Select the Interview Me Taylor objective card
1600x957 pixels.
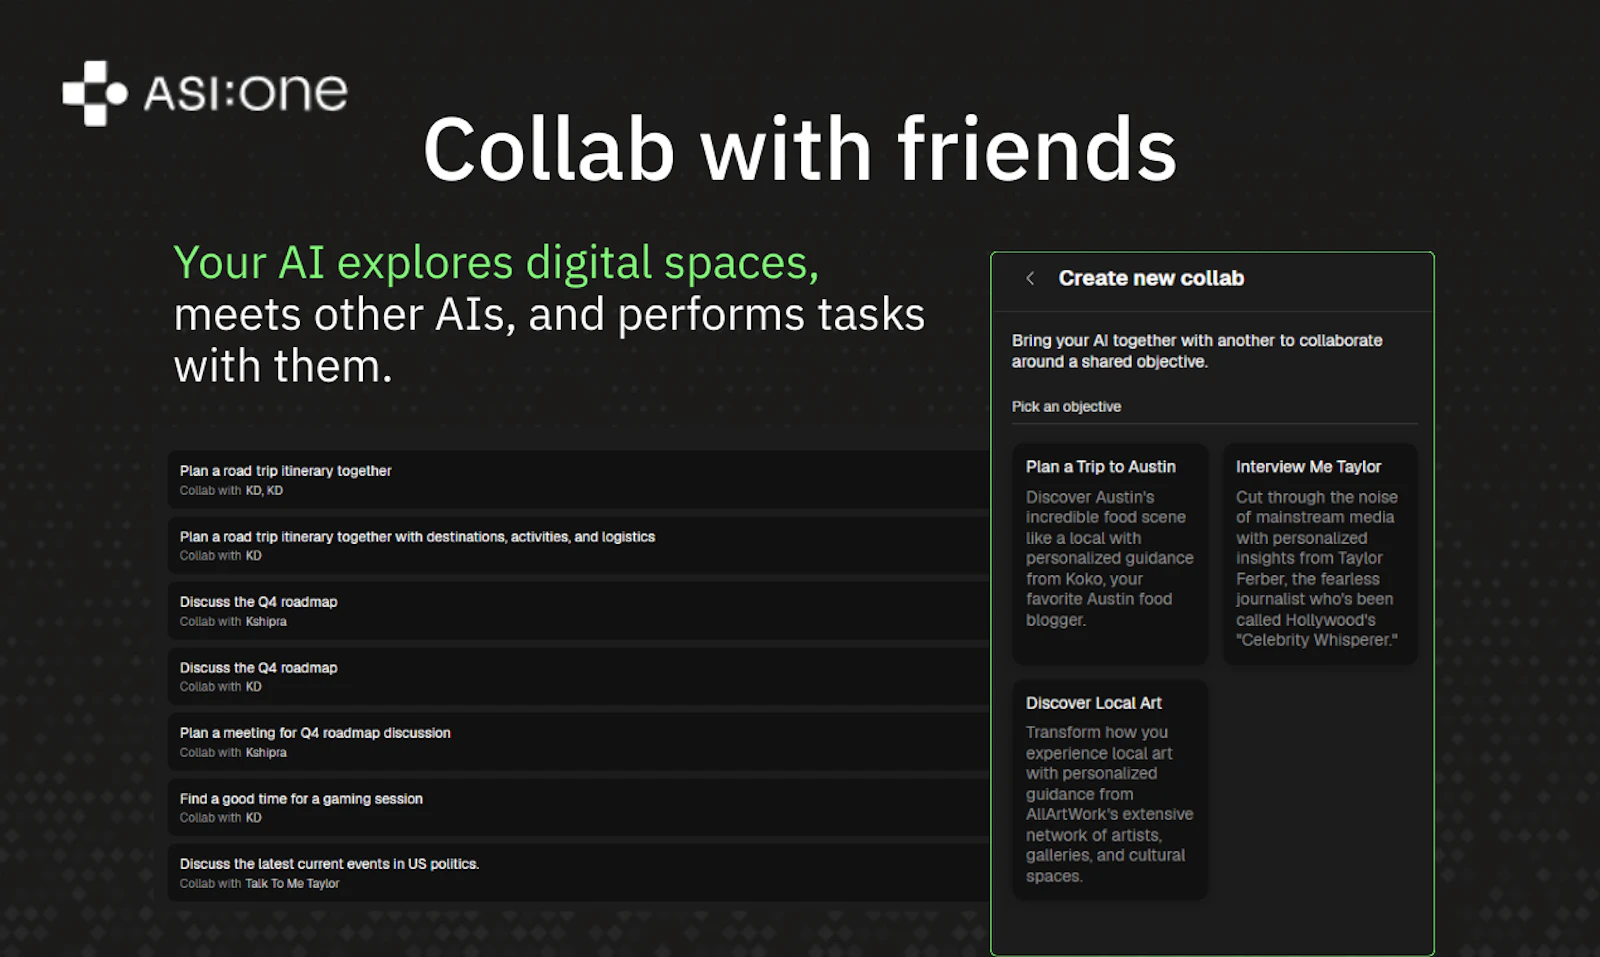tap(1319, 553)
